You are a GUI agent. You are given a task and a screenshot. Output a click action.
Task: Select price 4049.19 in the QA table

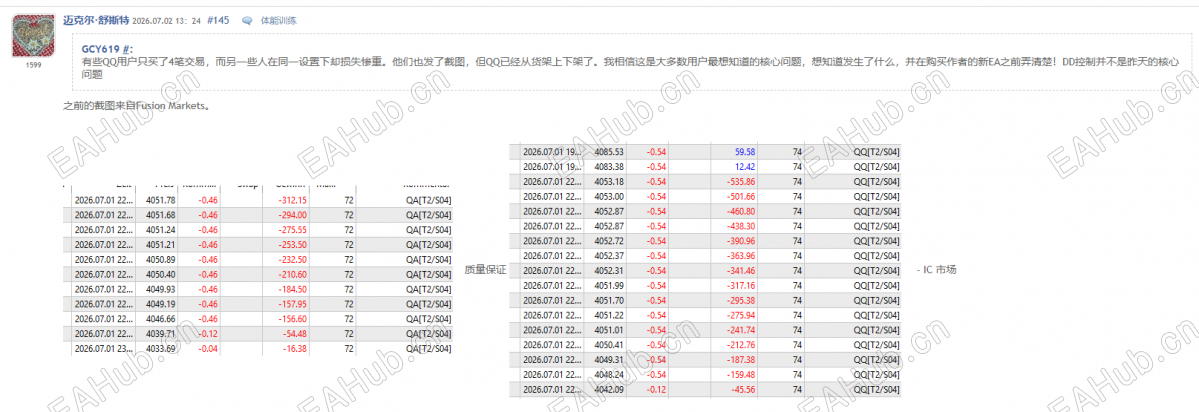(160, 303)
